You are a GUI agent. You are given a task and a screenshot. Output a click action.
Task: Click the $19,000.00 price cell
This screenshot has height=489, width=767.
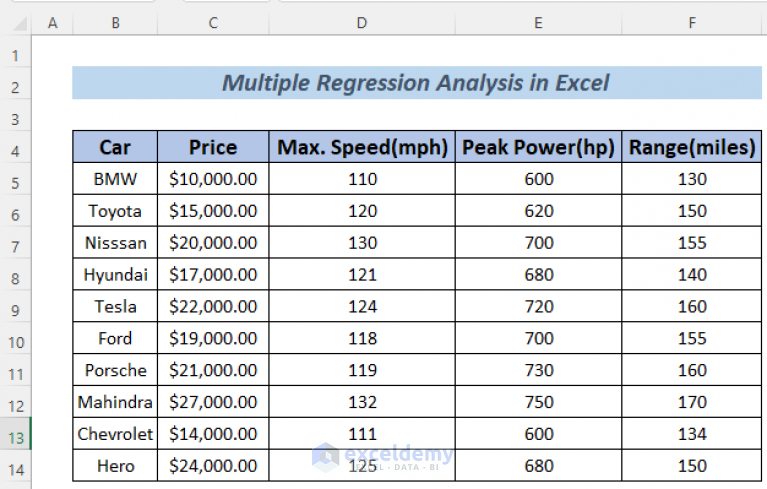pos(213,338)
